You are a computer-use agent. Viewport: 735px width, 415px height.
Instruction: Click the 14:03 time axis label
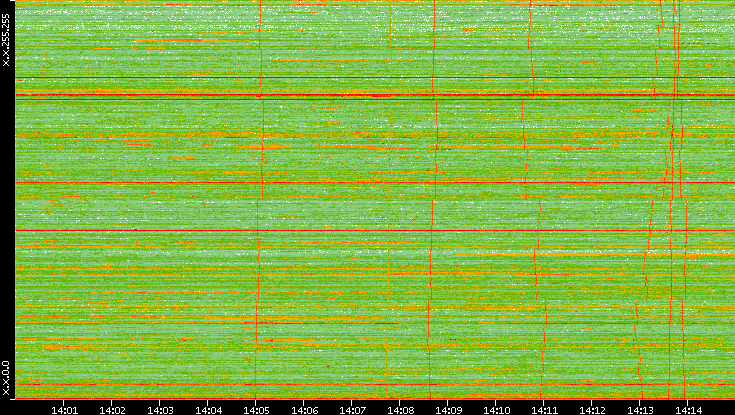tap(160, 411)
